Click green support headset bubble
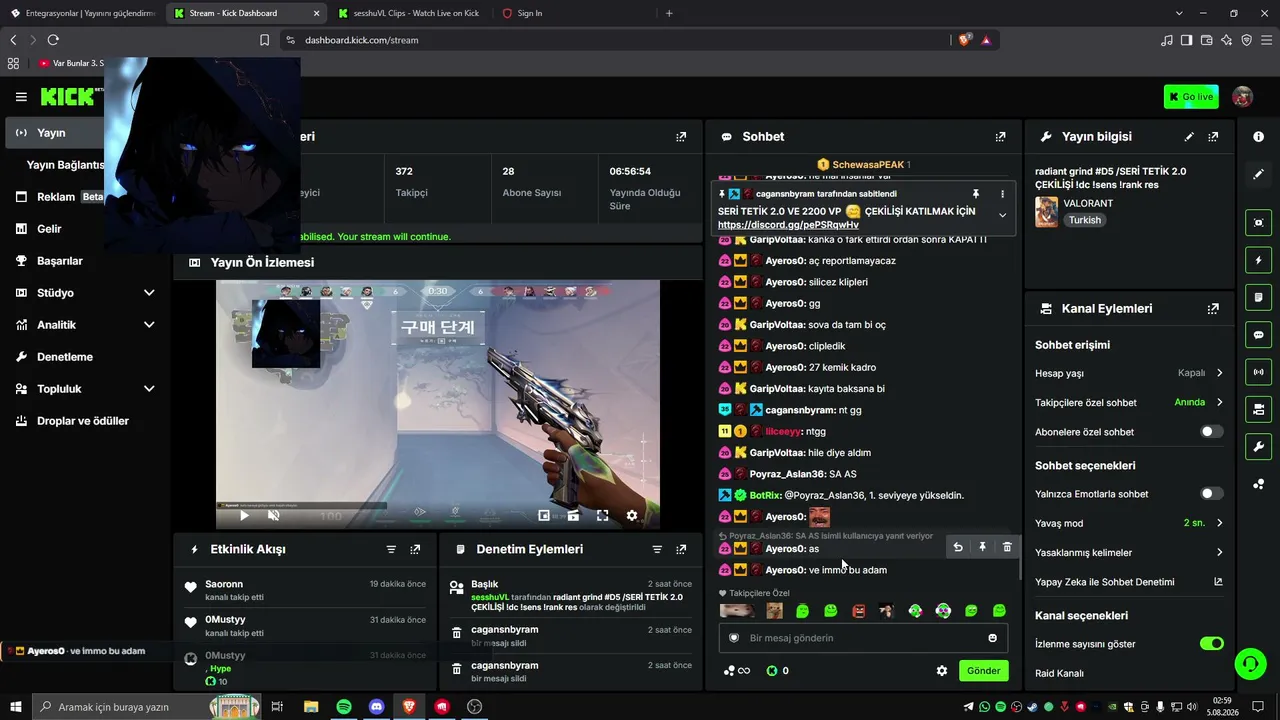 1249,663
